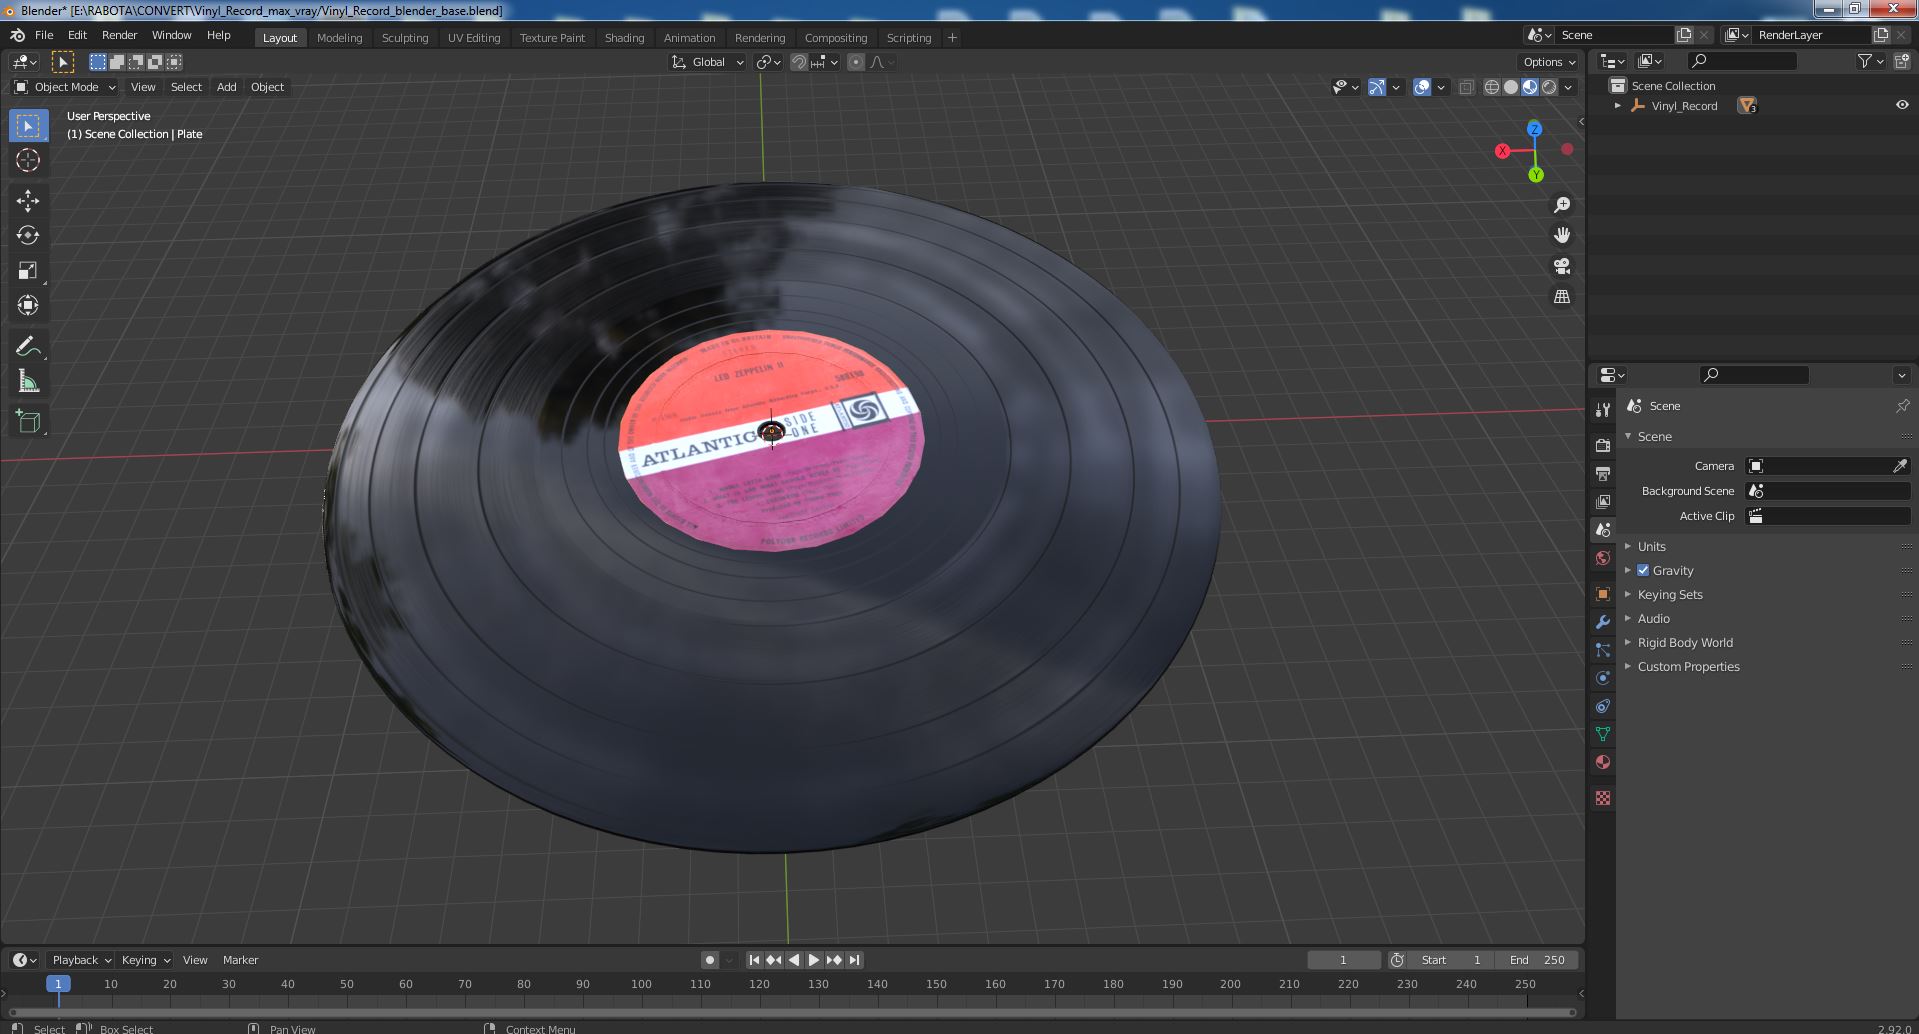Open the Render menu
This screenshot has height=1034, width=1919.
119,35
